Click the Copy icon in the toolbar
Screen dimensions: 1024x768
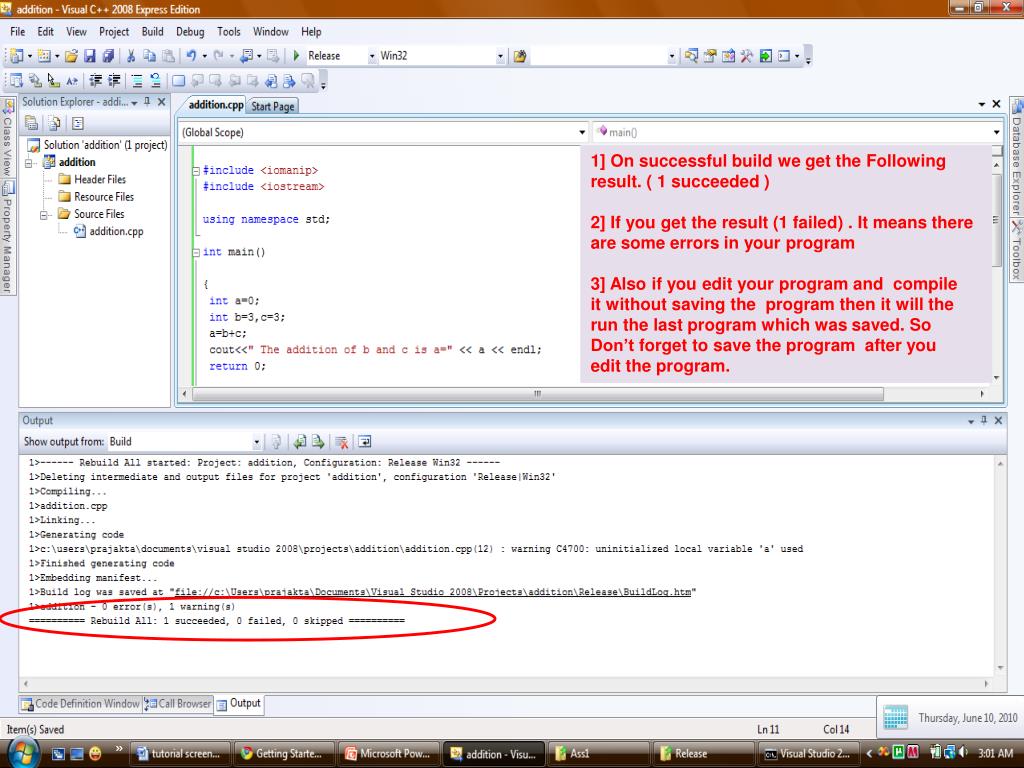(149, 56)
